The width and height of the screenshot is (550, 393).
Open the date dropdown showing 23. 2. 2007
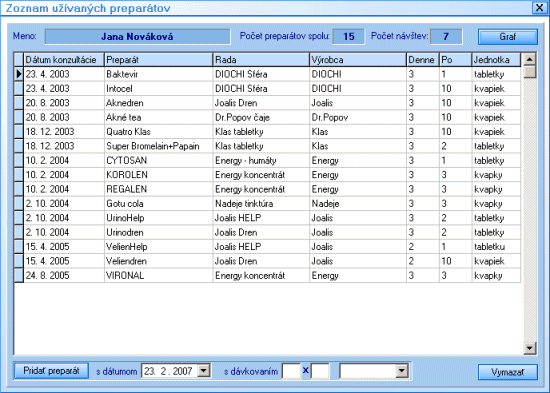click(203, 371)
